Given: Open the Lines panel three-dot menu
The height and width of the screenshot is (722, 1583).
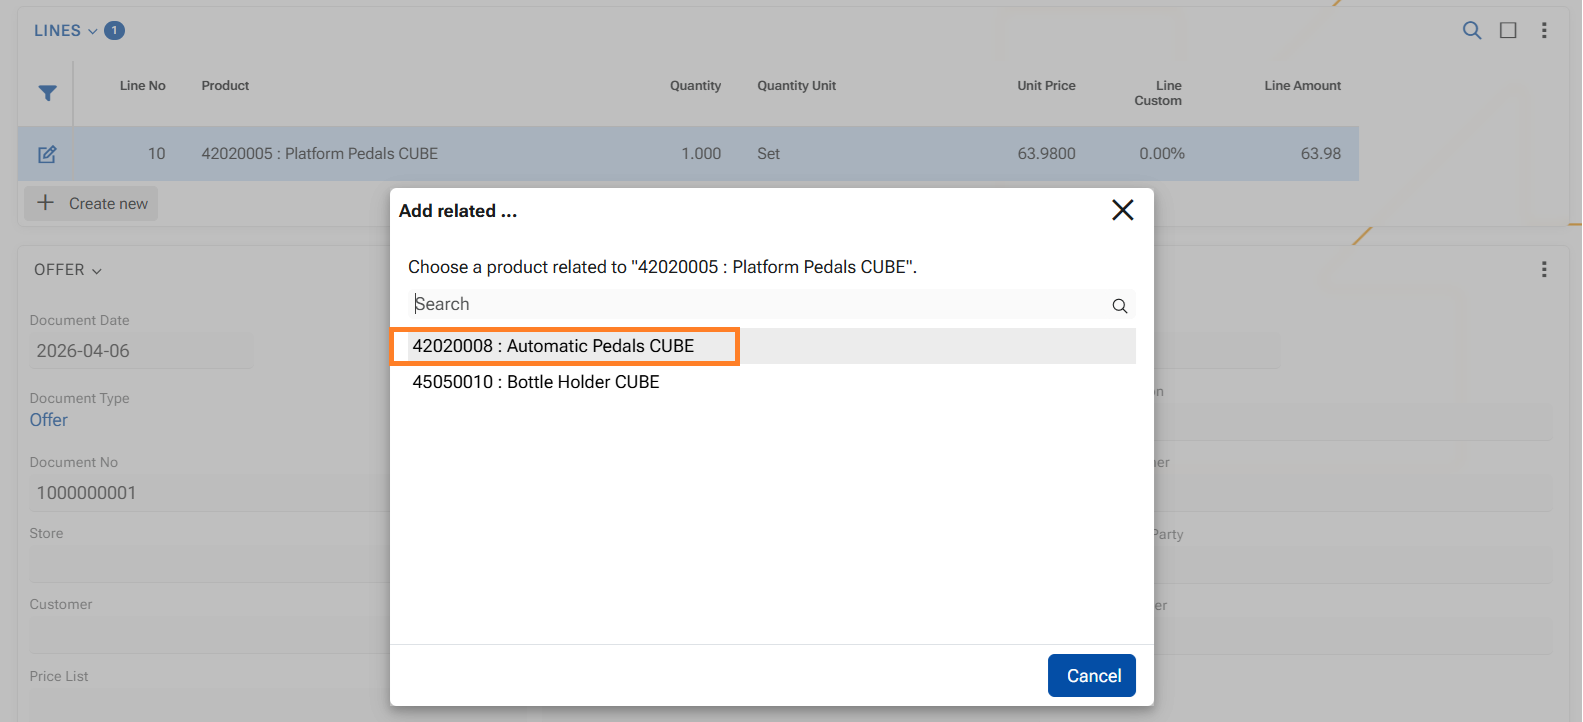Looking at the screenshot, I should click(x=1544, y=30).
